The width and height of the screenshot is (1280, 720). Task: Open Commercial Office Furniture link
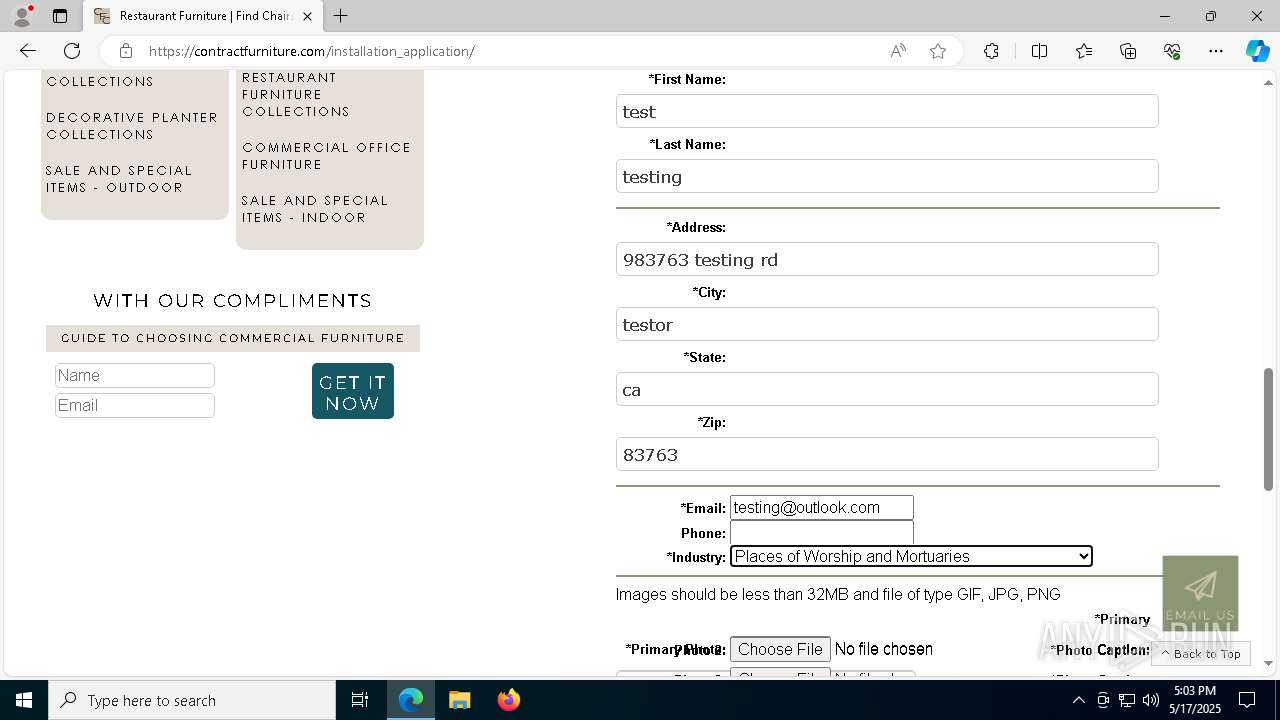tap(326, 156)
